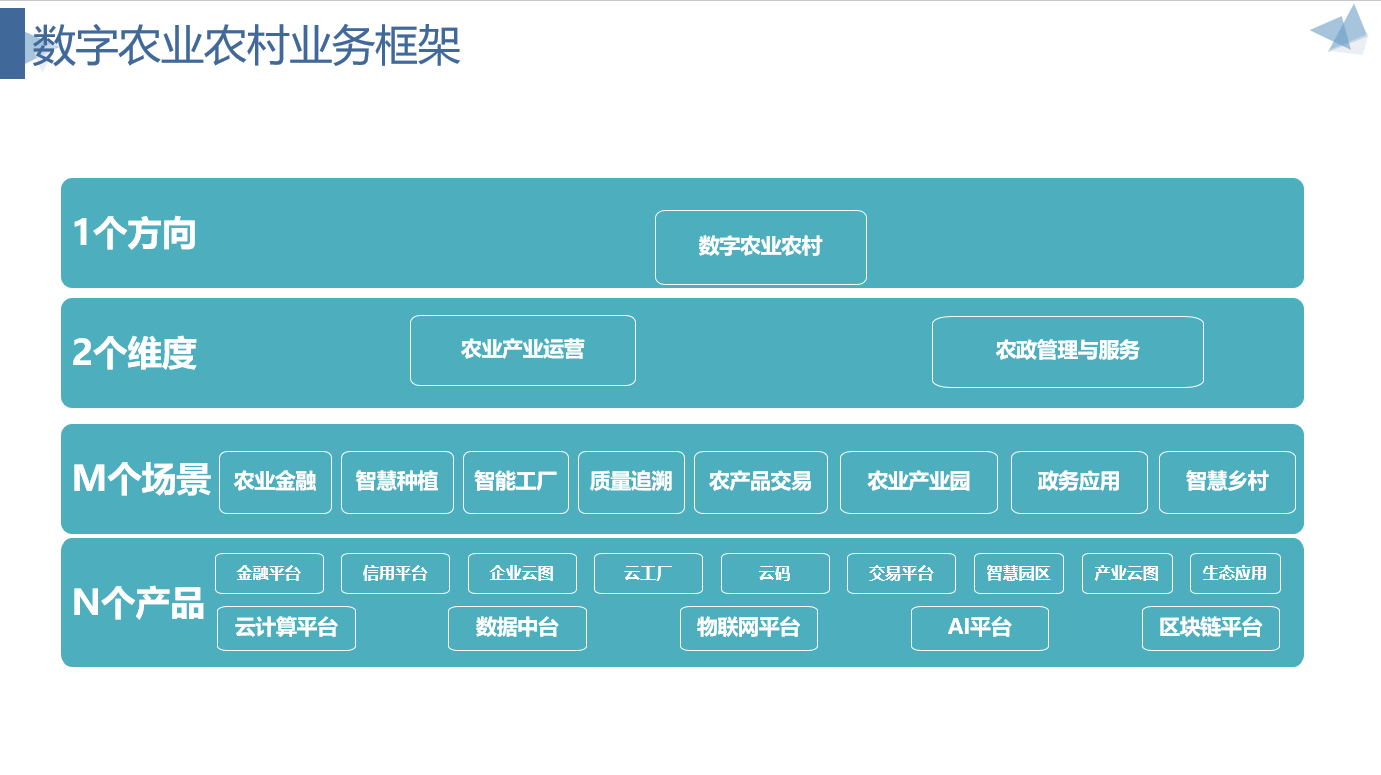Image resolution: width=1381 pixels, height=775 pixels.
Task: Click the 产业云图 product box
Action: 1127,573
